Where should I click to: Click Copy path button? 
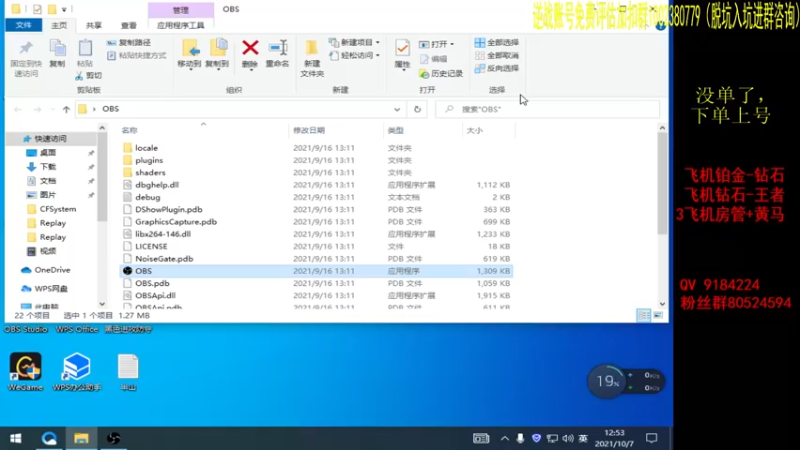[129, 43]
